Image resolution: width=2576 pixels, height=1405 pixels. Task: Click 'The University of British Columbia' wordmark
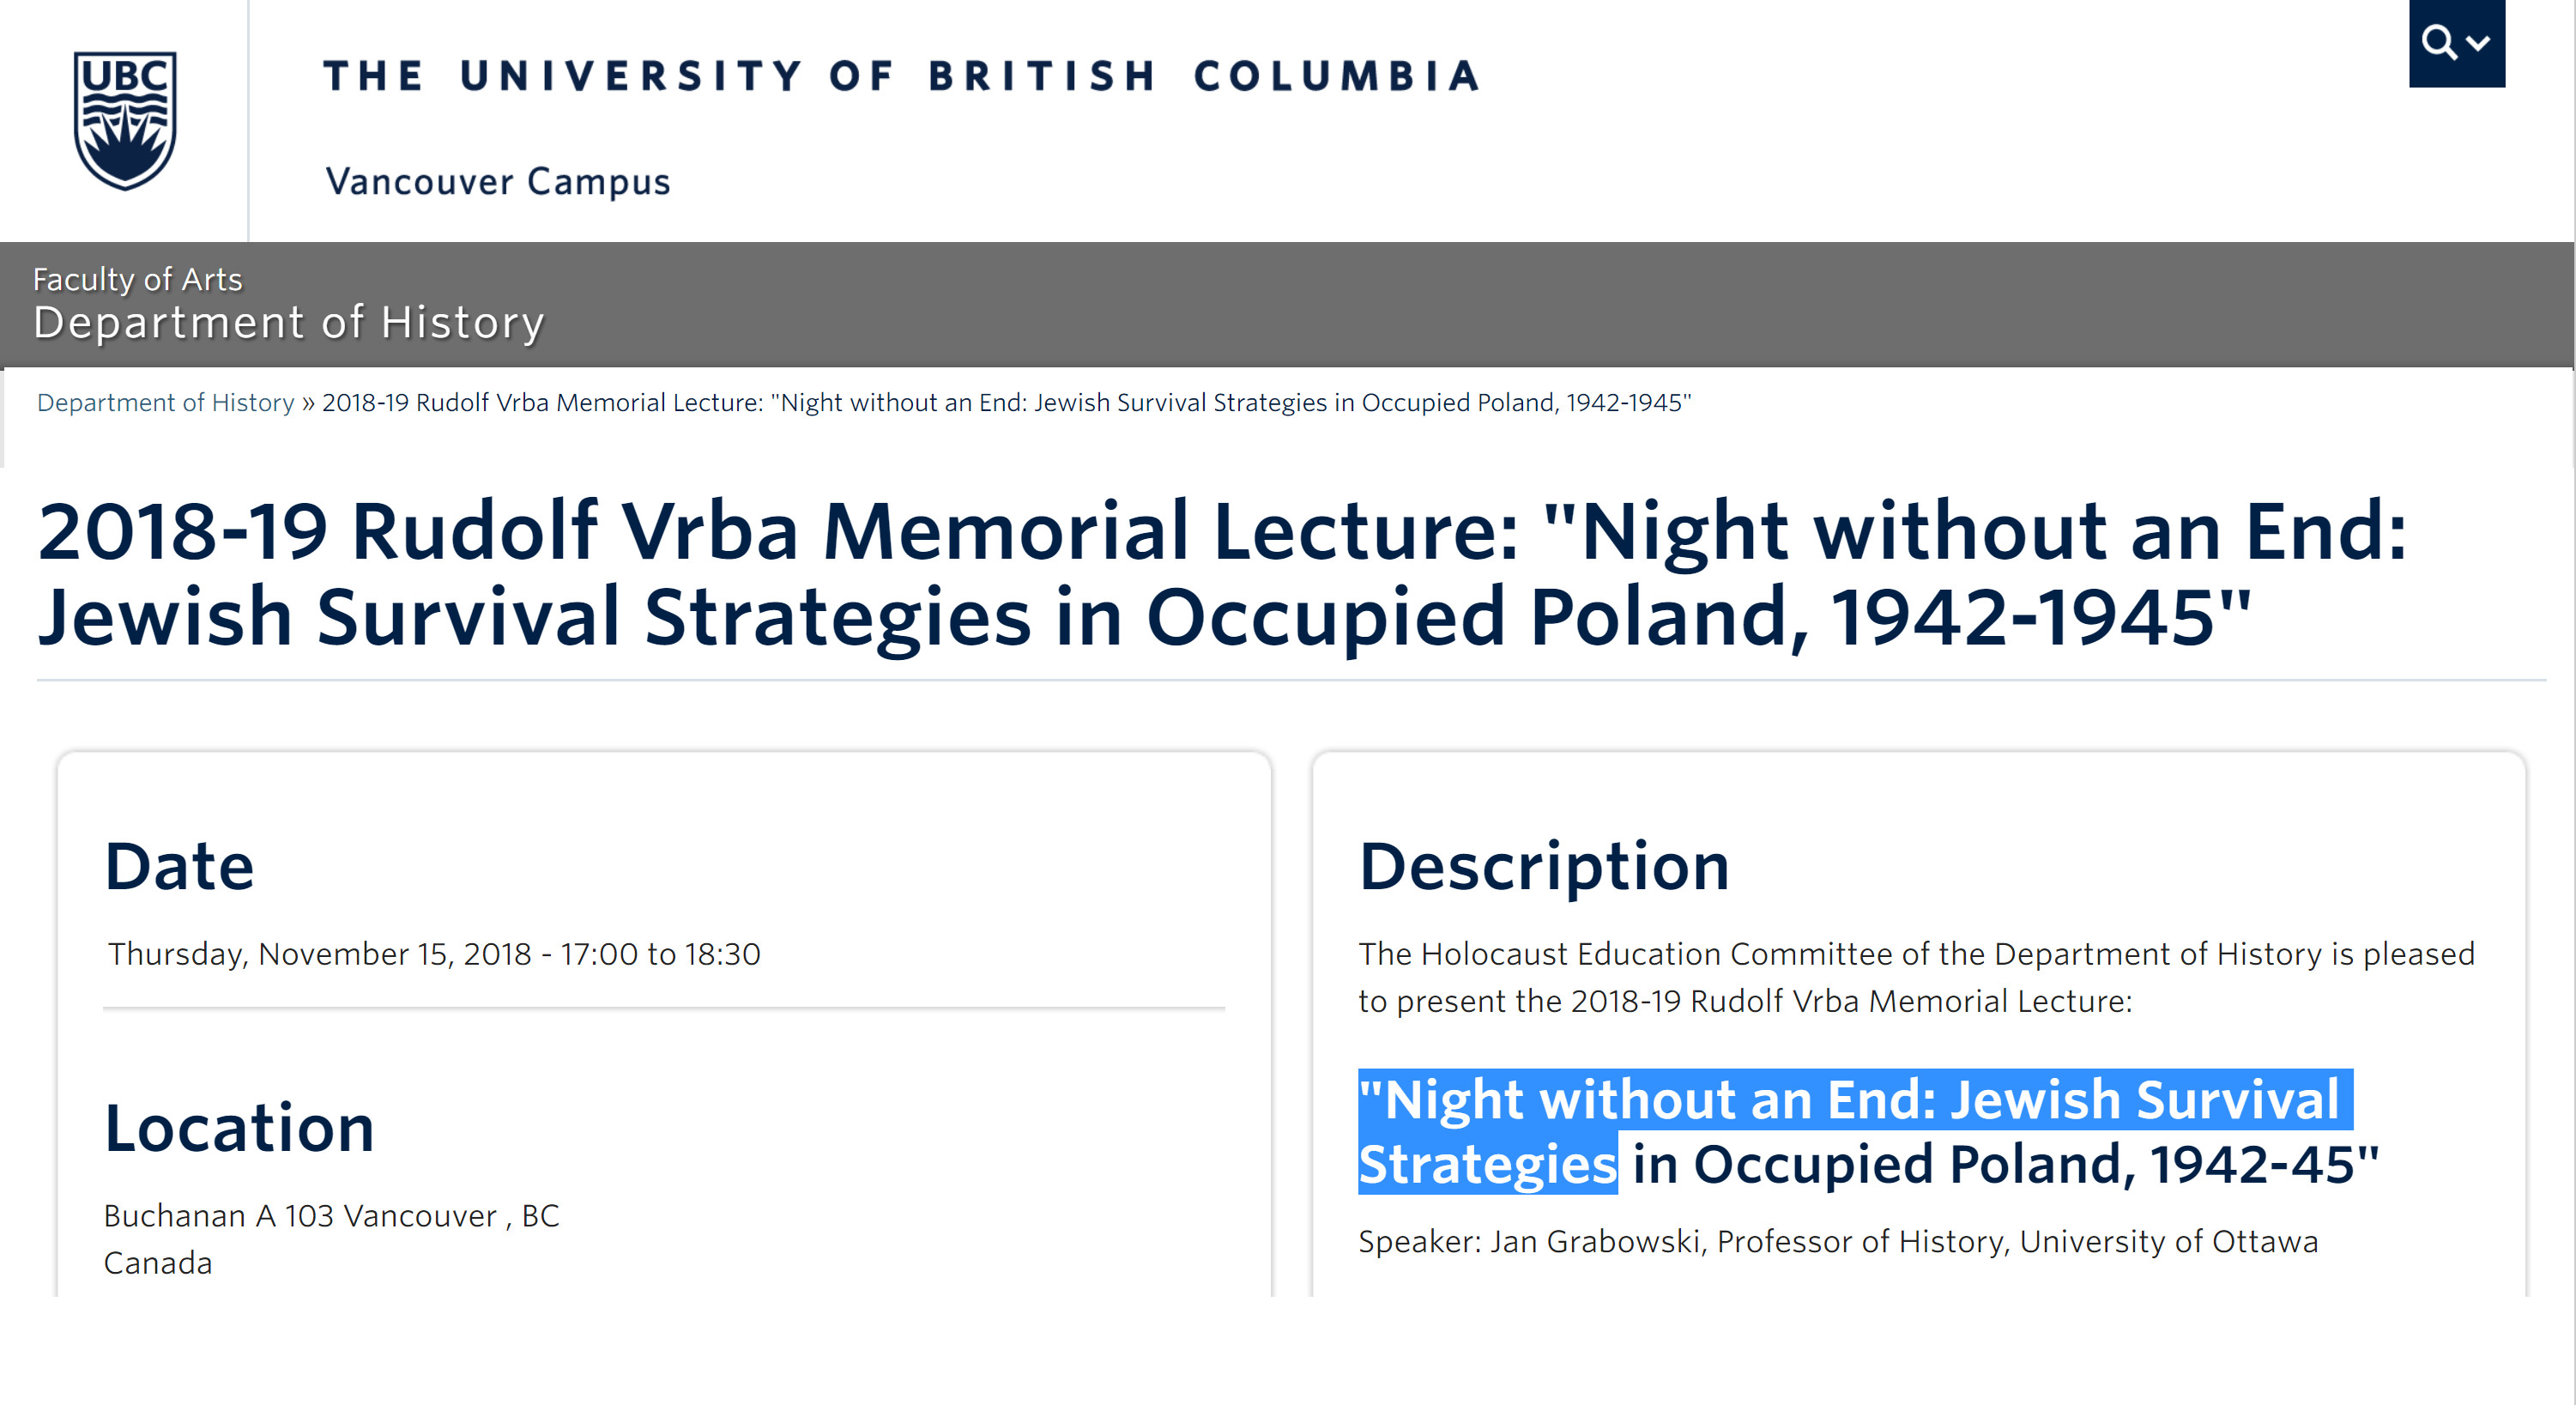901,76
